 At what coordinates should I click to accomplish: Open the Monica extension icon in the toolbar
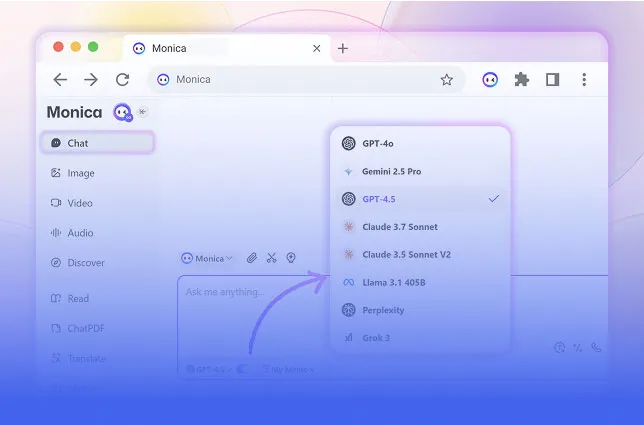click(x=490, y=79)
